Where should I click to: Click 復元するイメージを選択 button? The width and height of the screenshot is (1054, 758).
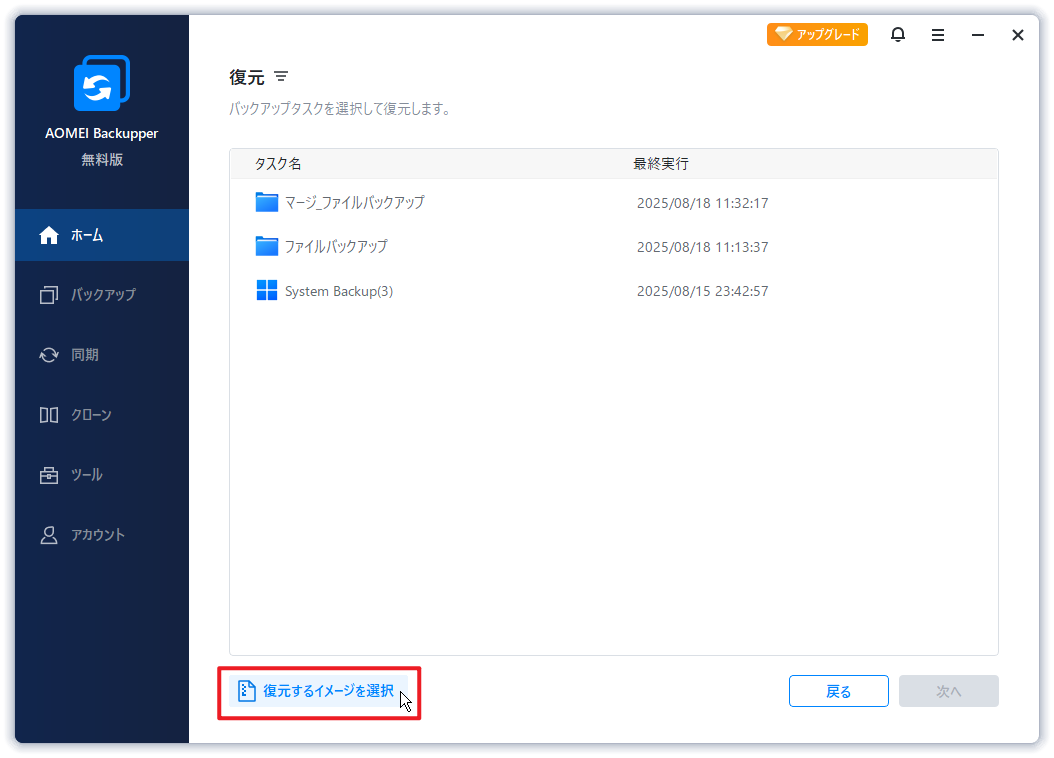pos(317,691)
